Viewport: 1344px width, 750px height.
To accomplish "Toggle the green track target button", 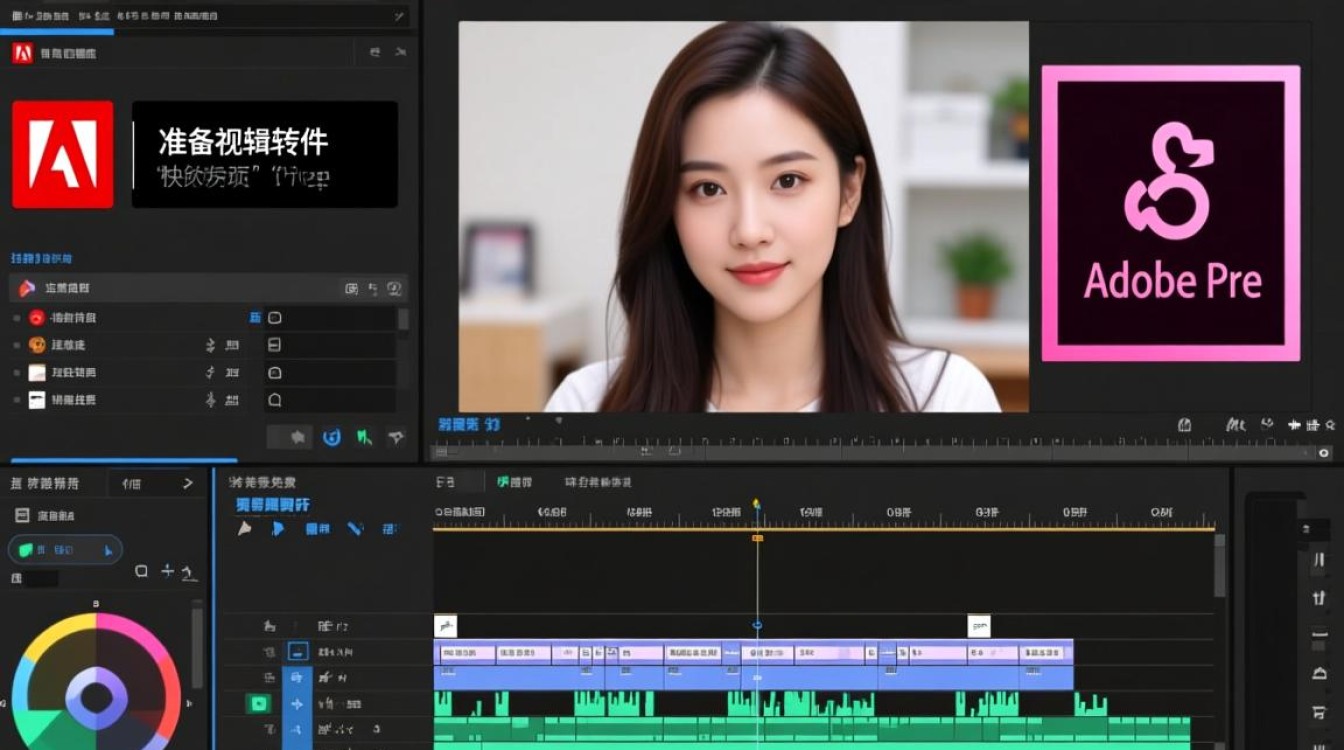I will (259, 704).
